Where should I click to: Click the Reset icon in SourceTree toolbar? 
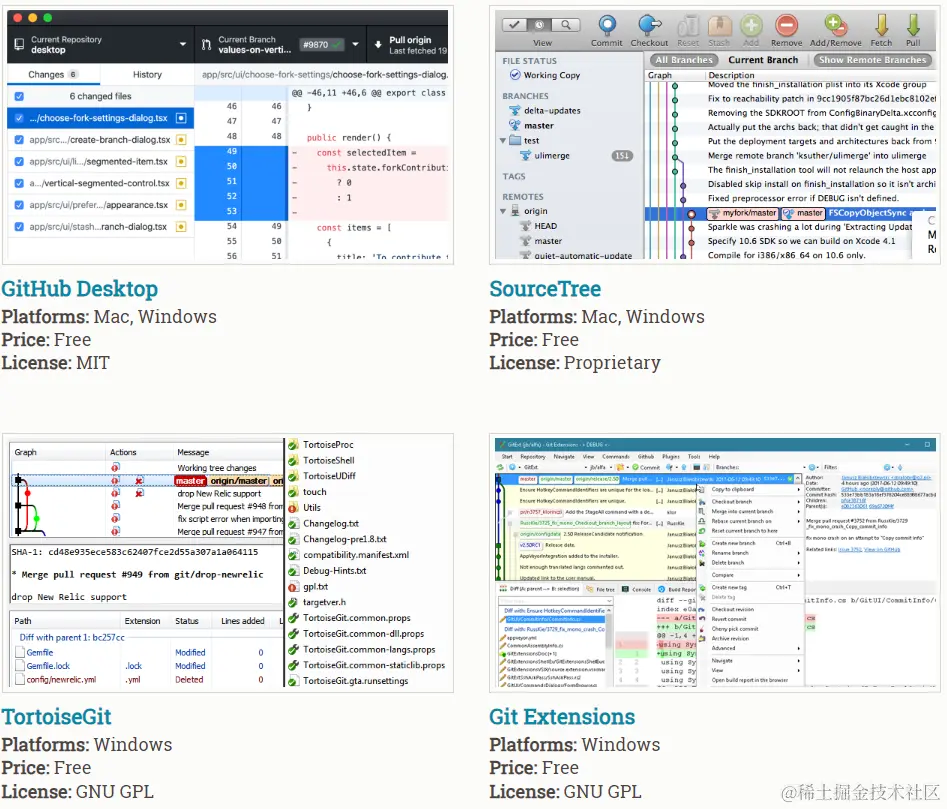(688, 25)
